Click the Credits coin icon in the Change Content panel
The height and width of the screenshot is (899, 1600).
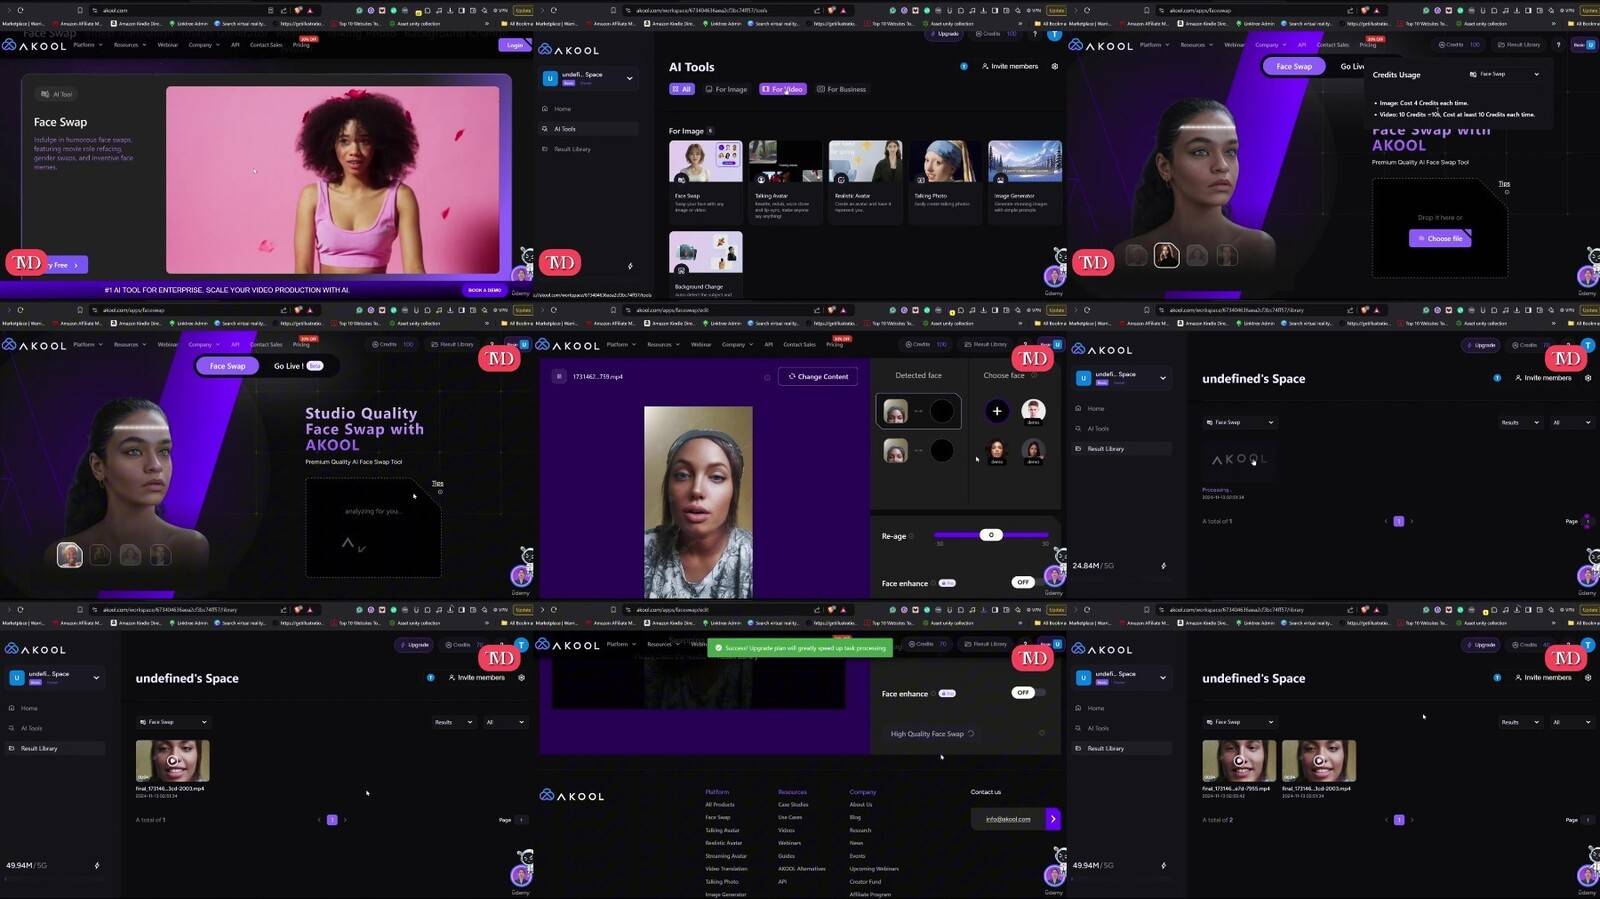click(x=909, y=344)
